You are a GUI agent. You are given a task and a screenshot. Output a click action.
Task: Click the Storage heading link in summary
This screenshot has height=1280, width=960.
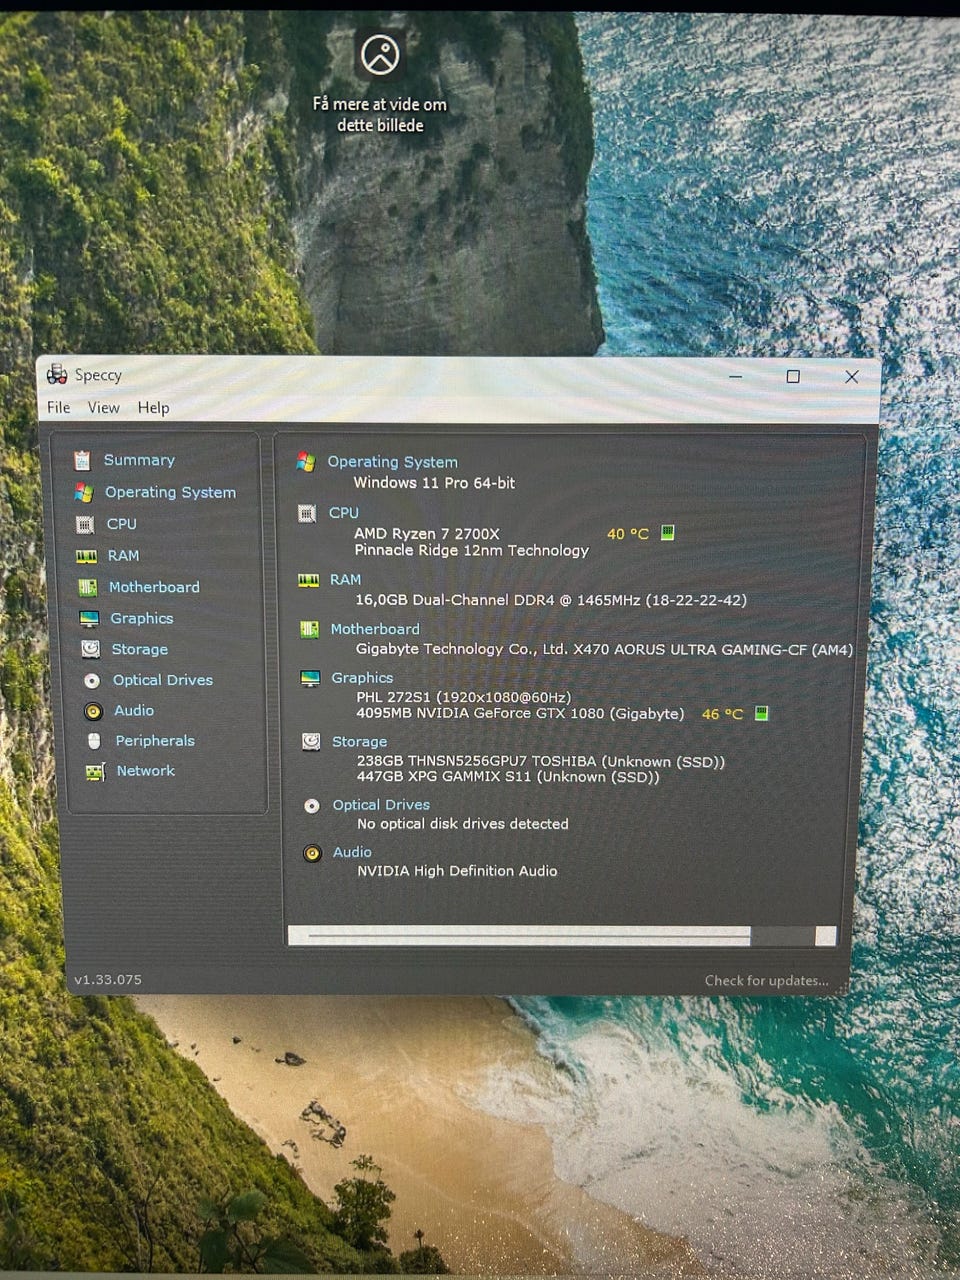coord(359,742)
